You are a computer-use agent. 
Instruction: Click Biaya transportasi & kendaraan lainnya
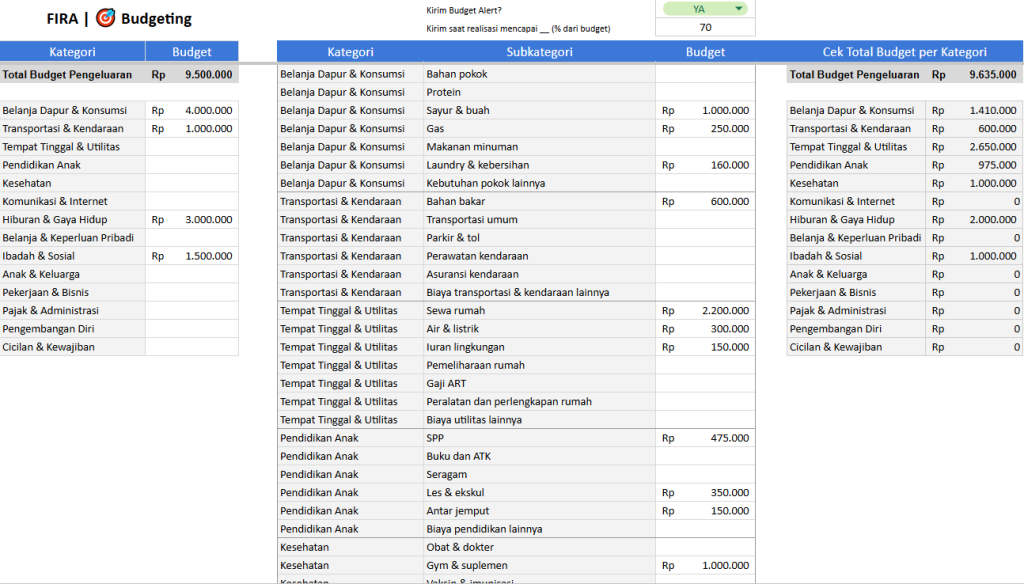pos(539,293)
